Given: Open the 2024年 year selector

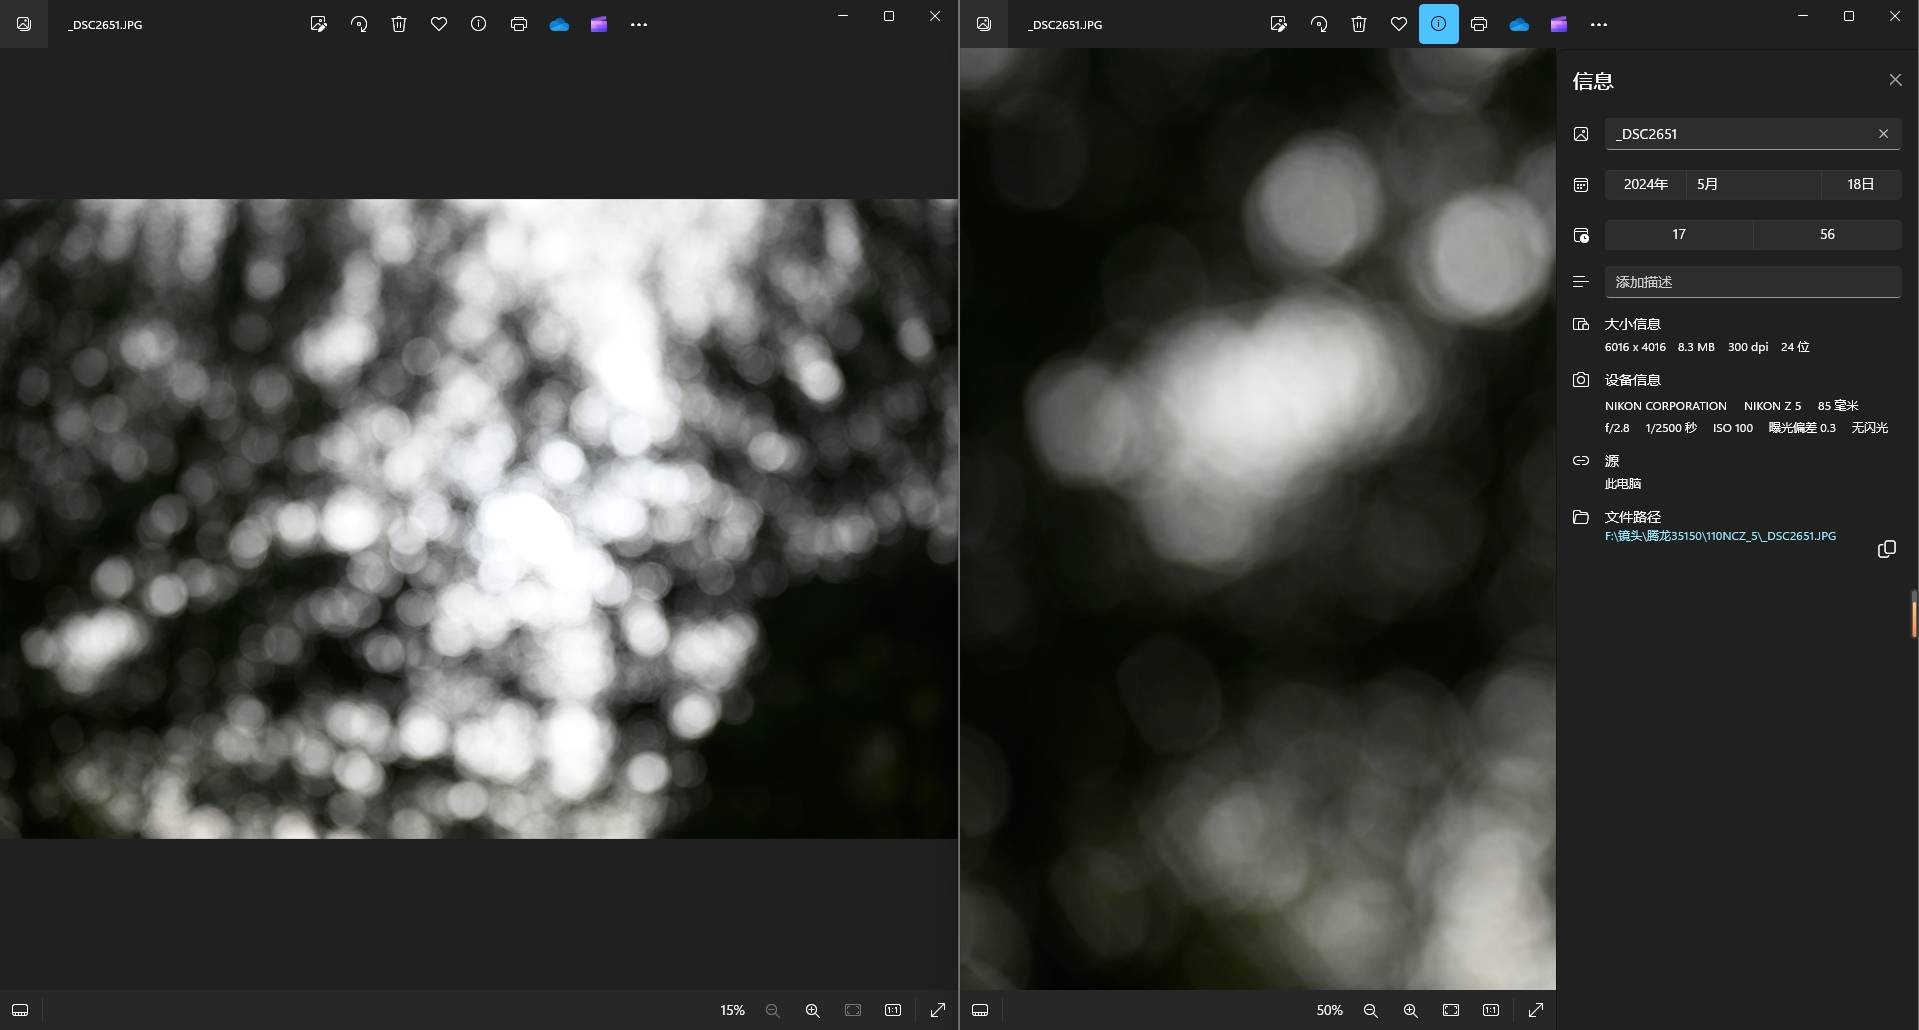Looking at the screenshot, I should click(x=1645, y=184).
